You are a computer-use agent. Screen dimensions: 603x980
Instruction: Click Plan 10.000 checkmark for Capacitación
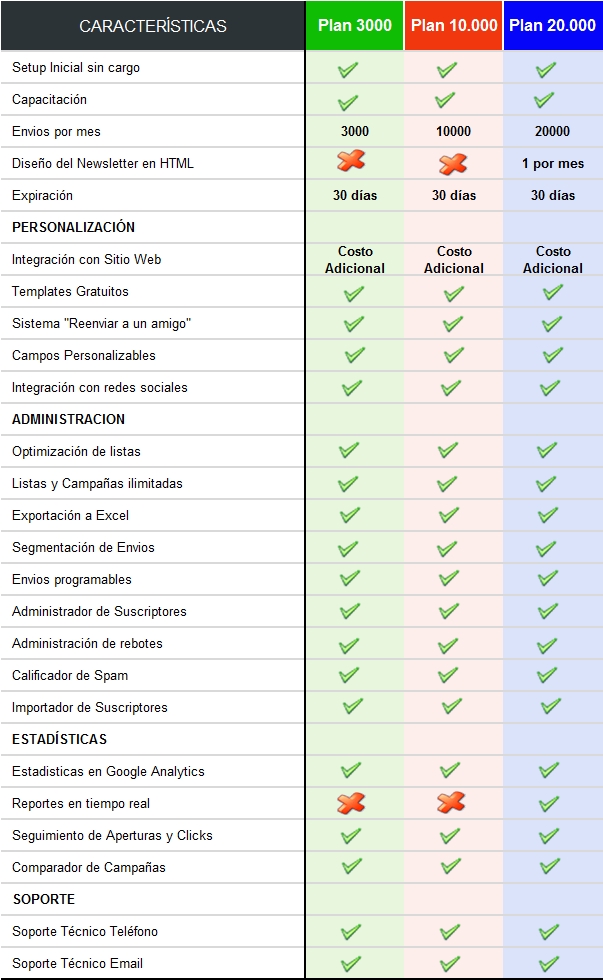click(445, 100)
